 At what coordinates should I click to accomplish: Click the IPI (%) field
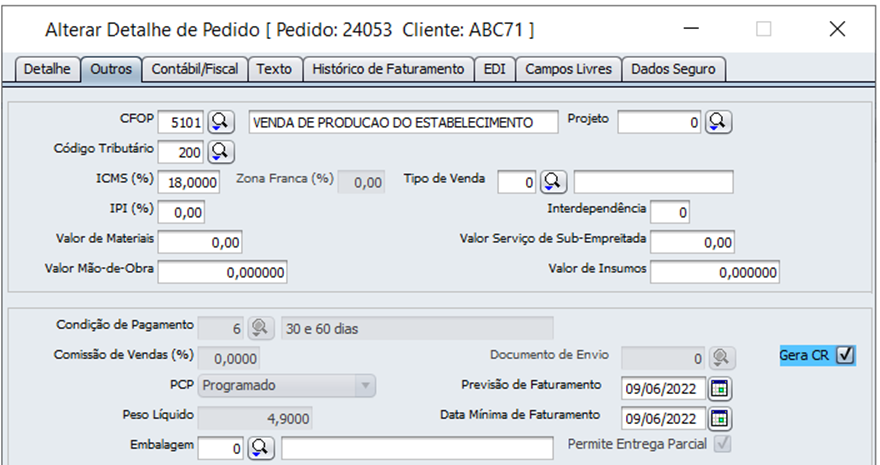click(x=181, y=212)
